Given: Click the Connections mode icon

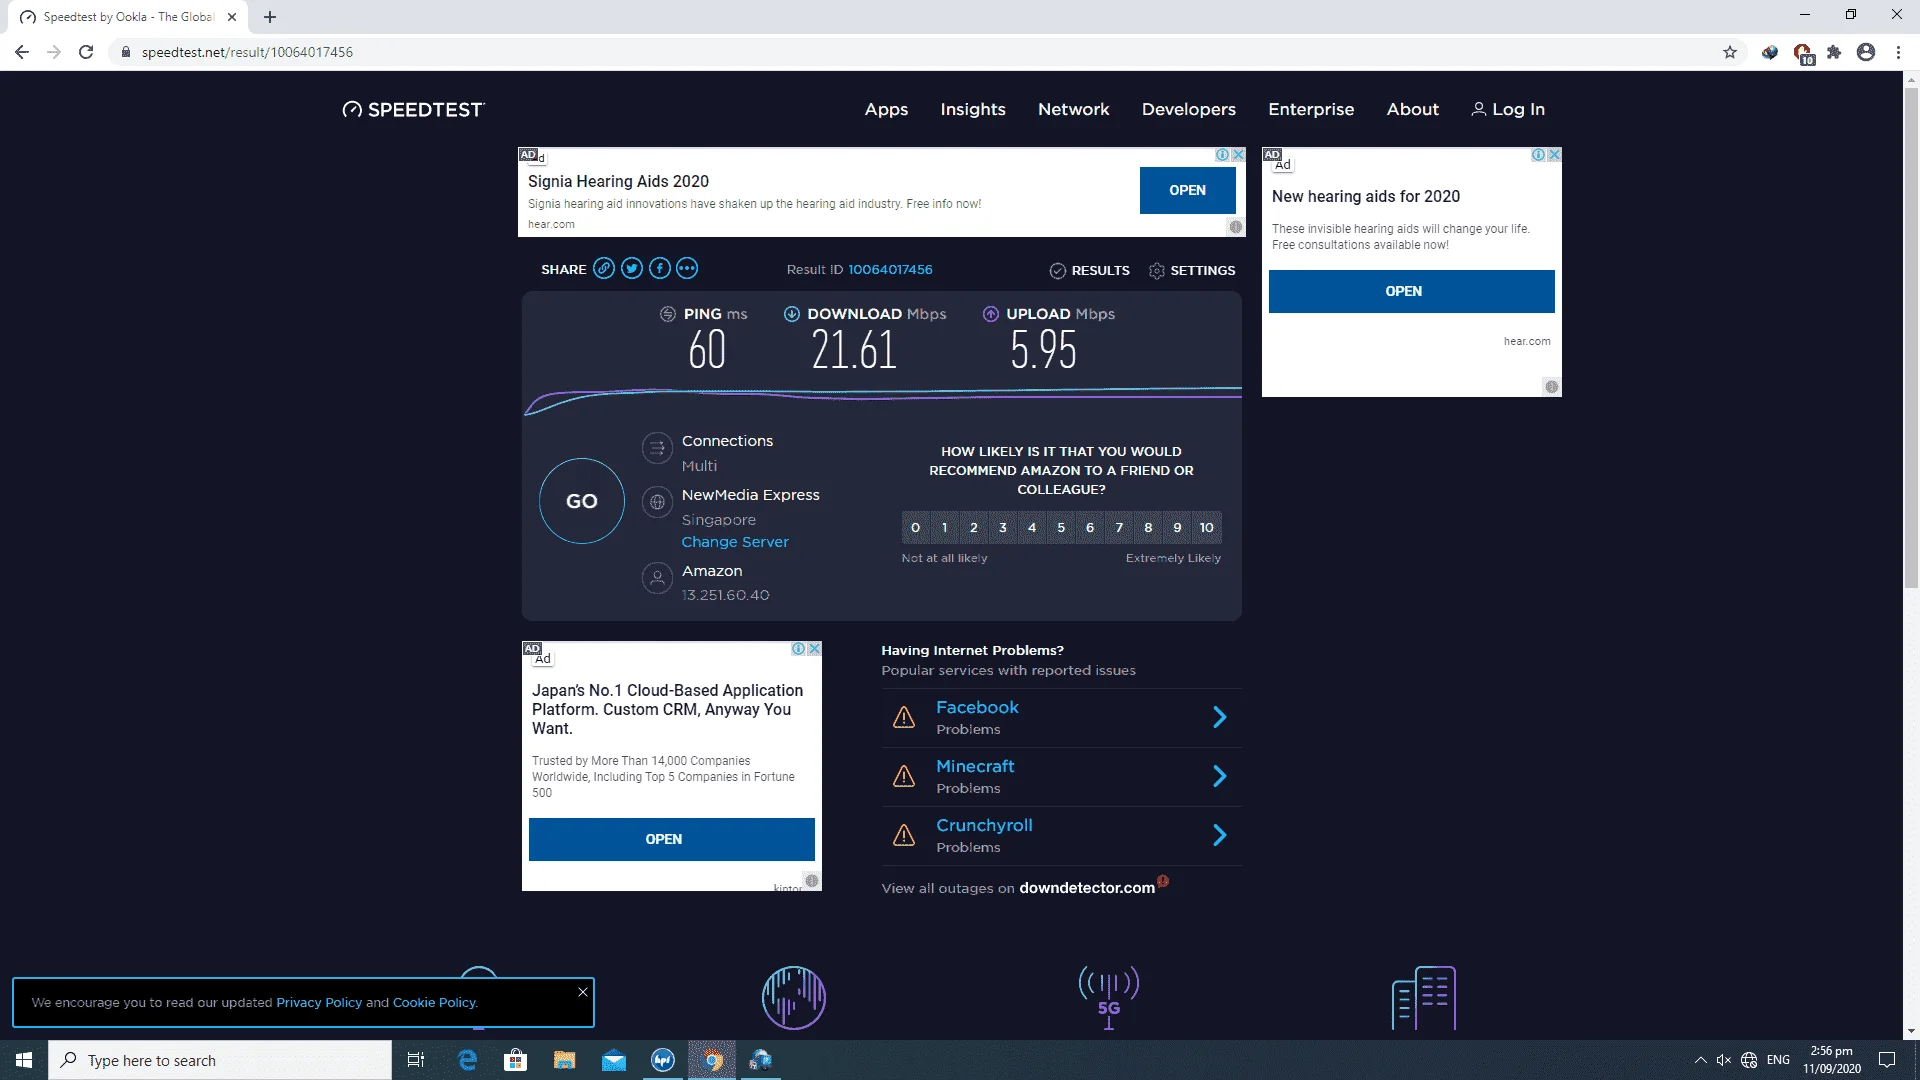Looking at the screenshot, I should [x=657, y=449].
